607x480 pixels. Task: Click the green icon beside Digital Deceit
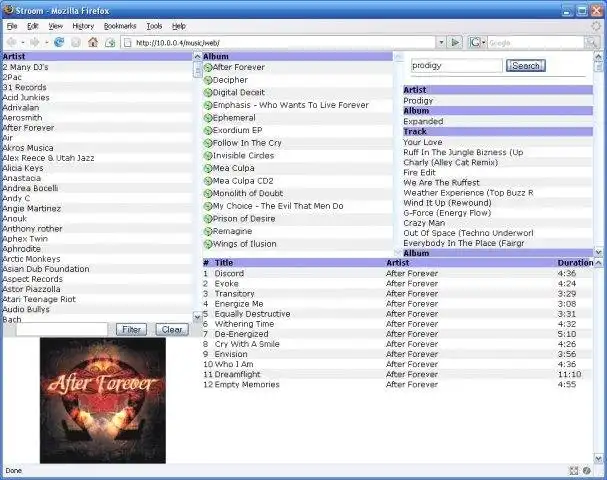(x=208, y=93)
